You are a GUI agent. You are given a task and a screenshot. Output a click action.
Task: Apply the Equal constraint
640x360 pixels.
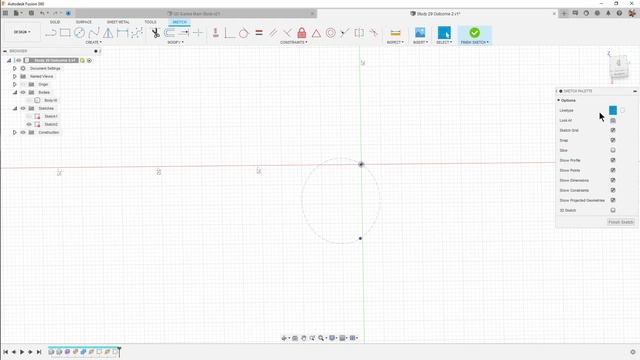click(x=259, y=33)
